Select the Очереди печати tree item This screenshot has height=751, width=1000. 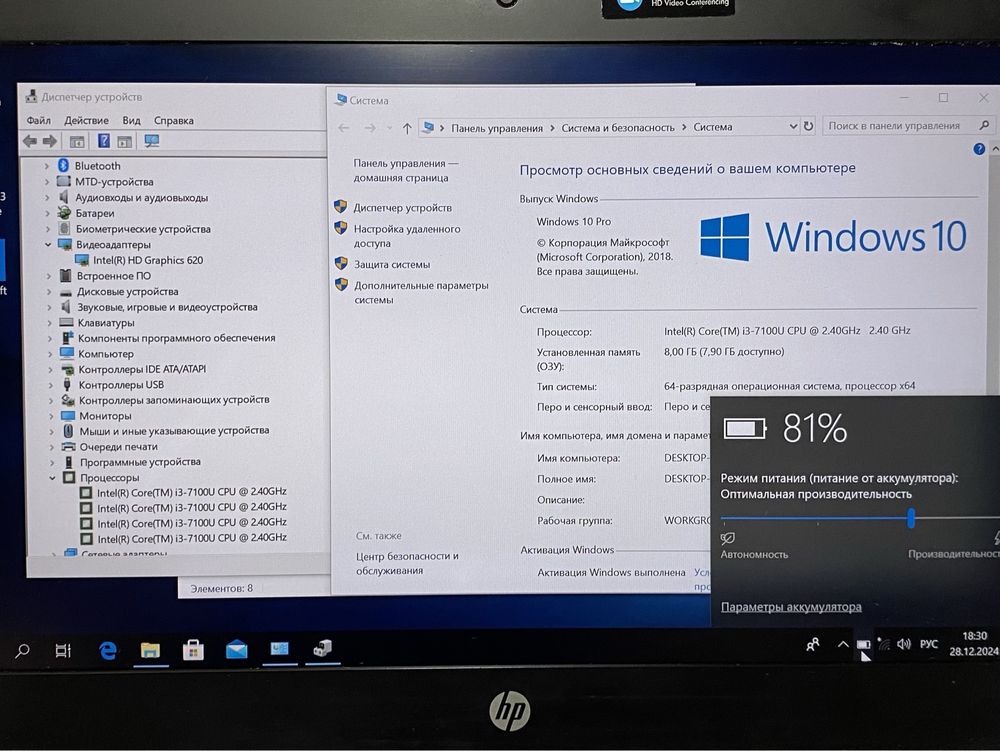(x=119, y=447)
